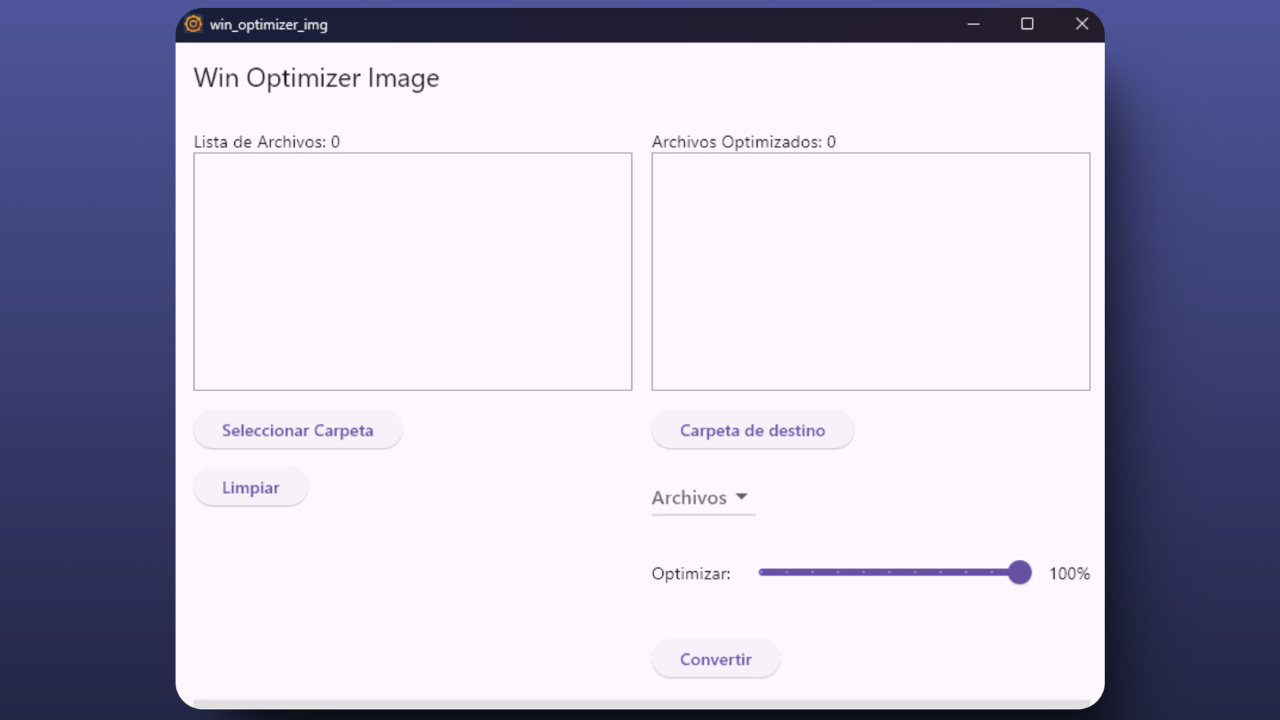The height and width of the screenshot is (720, 1280).
Task: Click the "Archivos Optimizados: 0" label
Action: click(x=744, y=142)
